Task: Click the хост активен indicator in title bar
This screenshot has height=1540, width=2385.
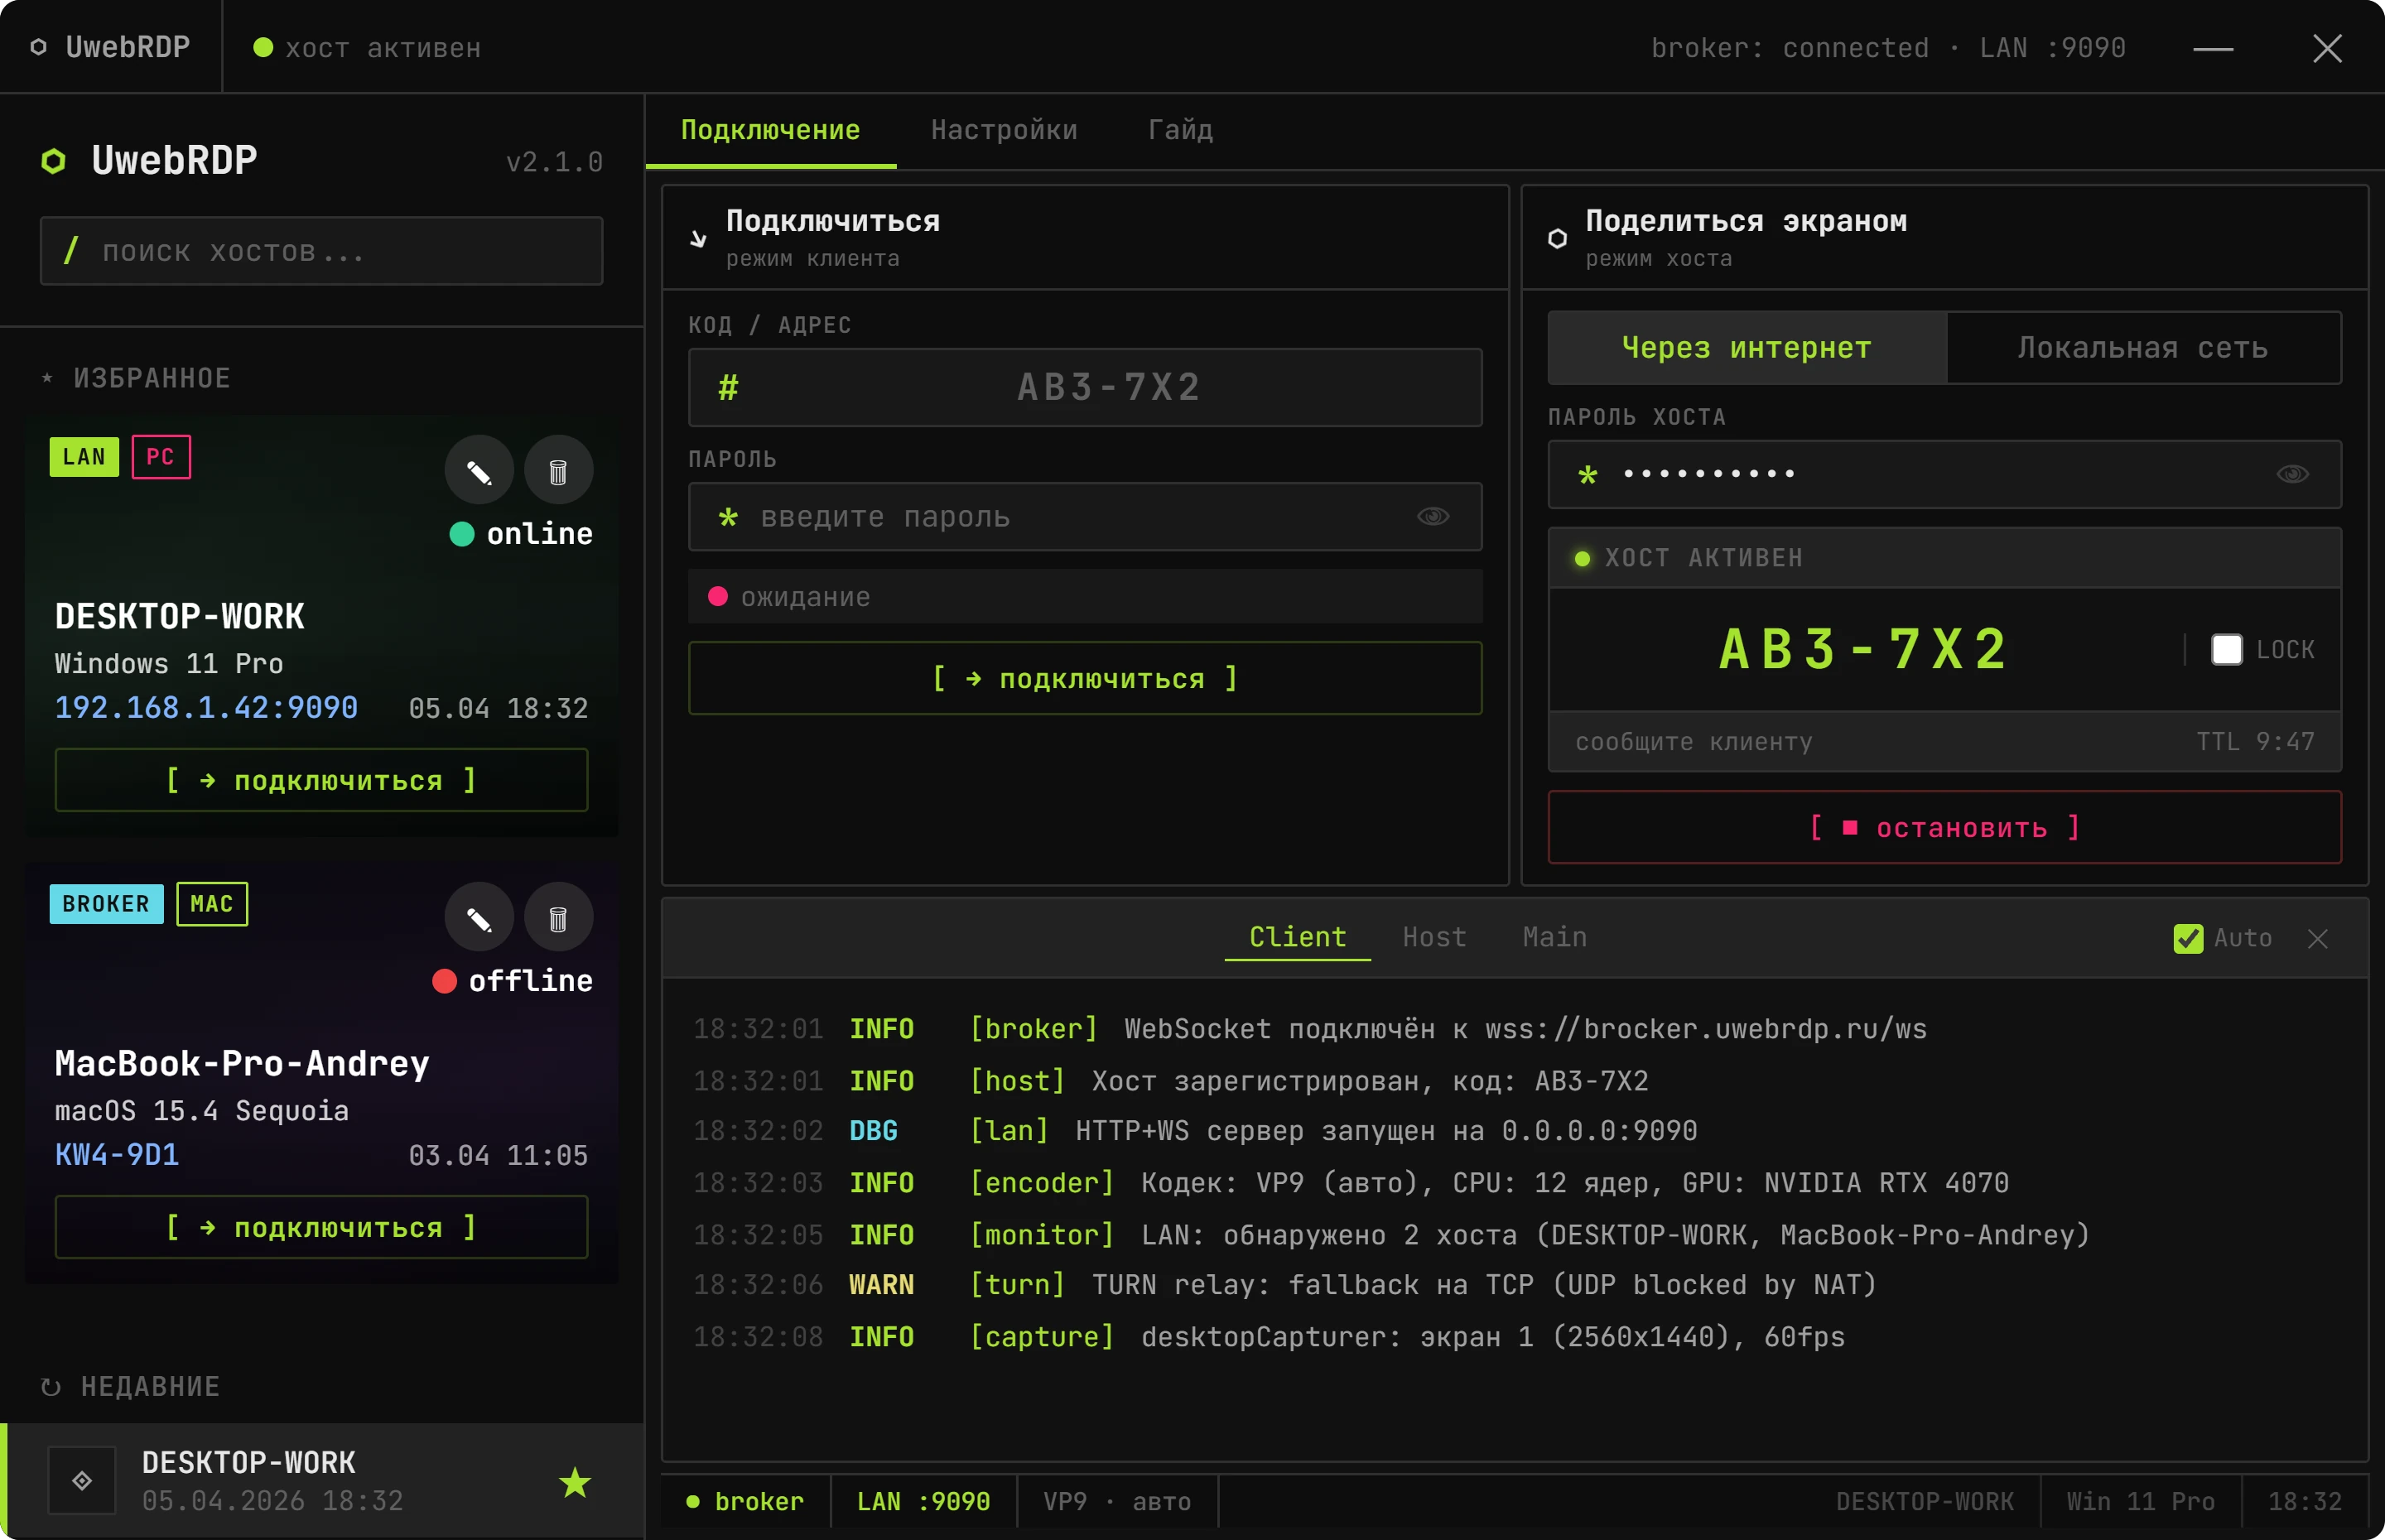Action: tap(367, 48)
